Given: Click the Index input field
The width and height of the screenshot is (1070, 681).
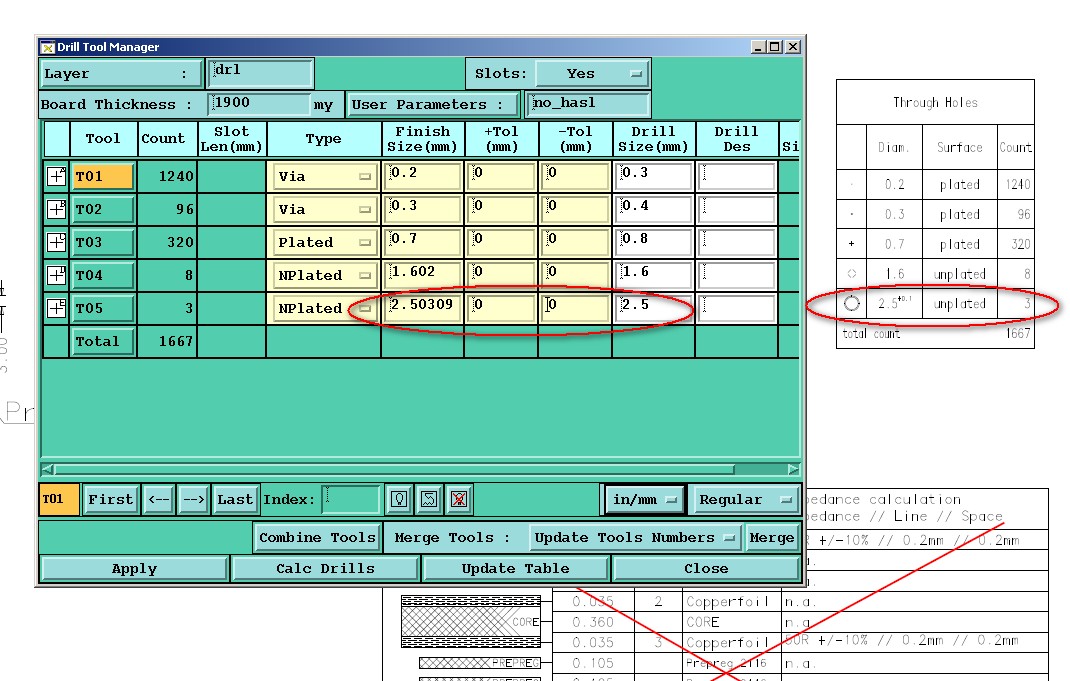Looking at the screenshot, I should [351, 499].
